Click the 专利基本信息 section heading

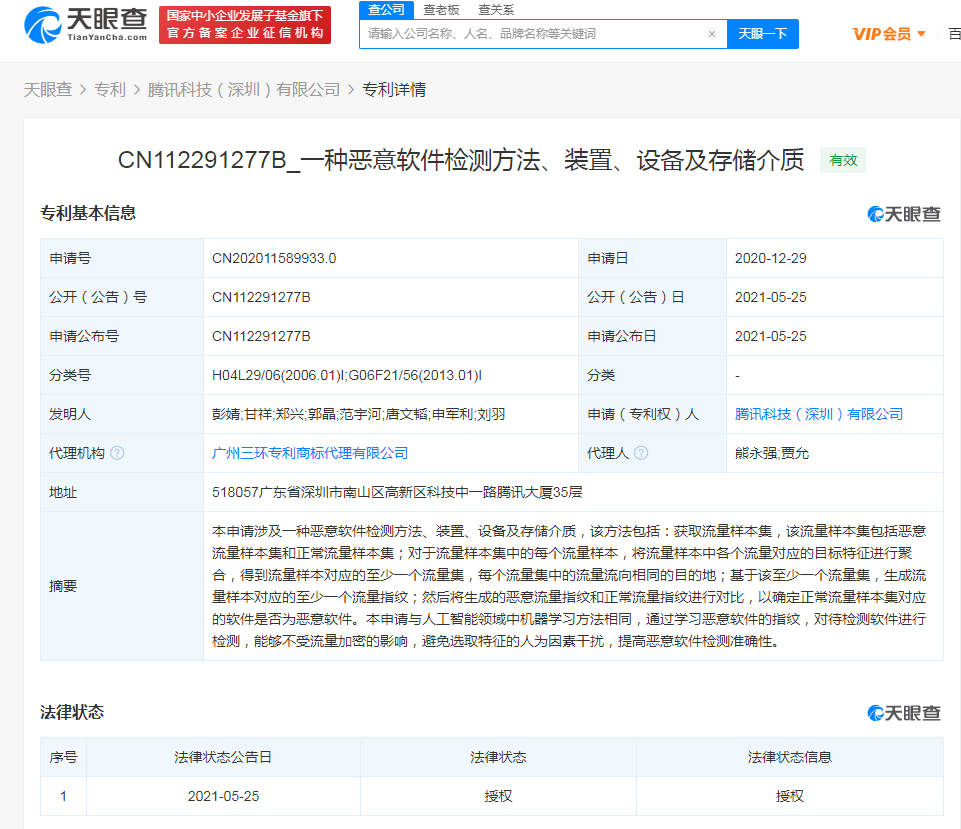pyautogui.click(x=88, y=213)
